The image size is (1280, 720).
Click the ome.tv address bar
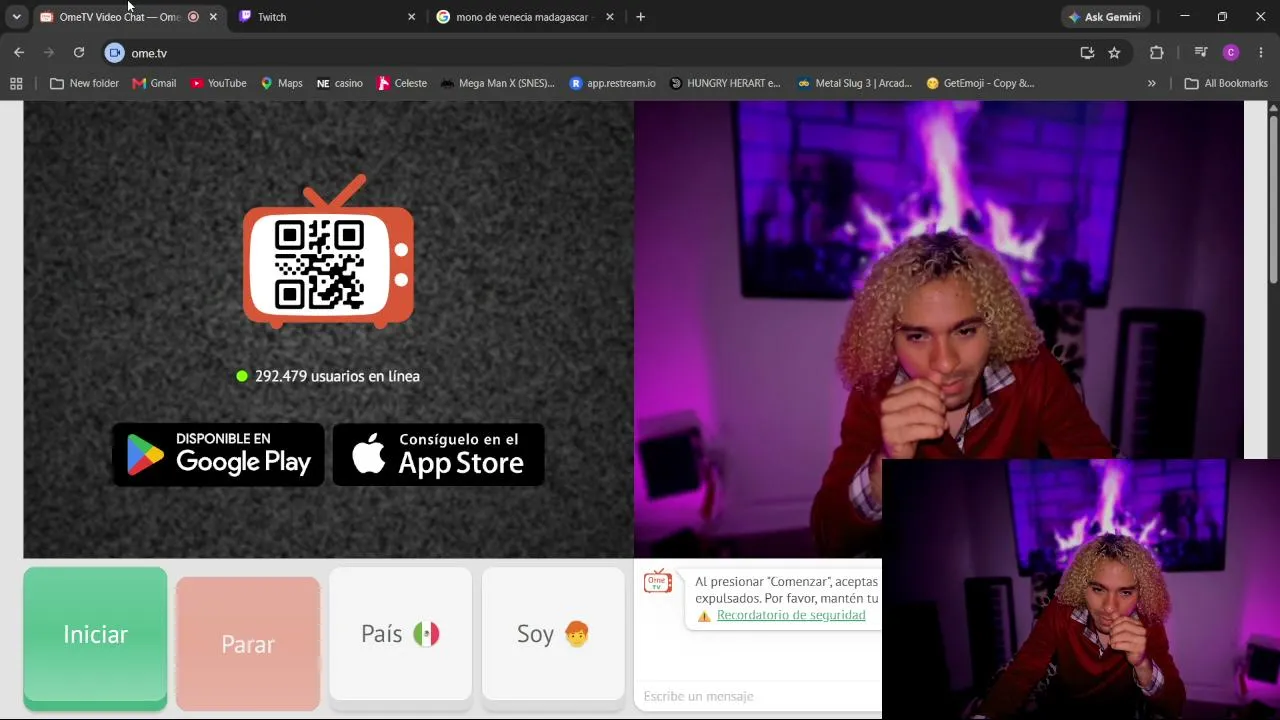(x=598, y=53)
